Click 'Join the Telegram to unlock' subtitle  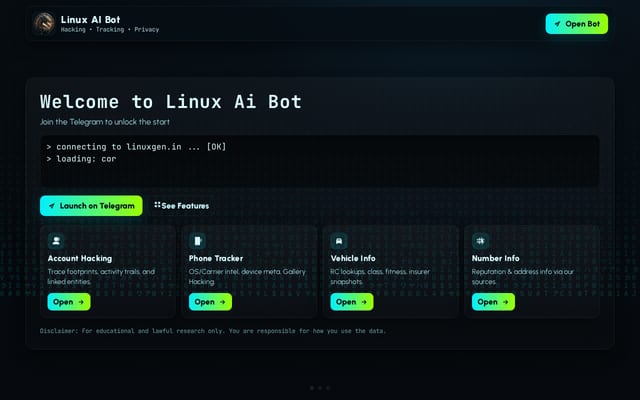click(x=105, y=122)
